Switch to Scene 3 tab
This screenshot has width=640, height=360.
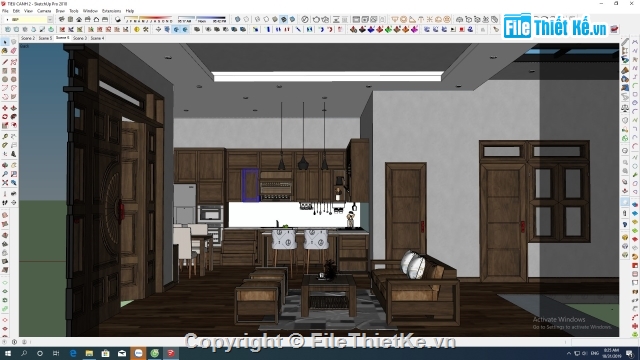pos(80,38)
